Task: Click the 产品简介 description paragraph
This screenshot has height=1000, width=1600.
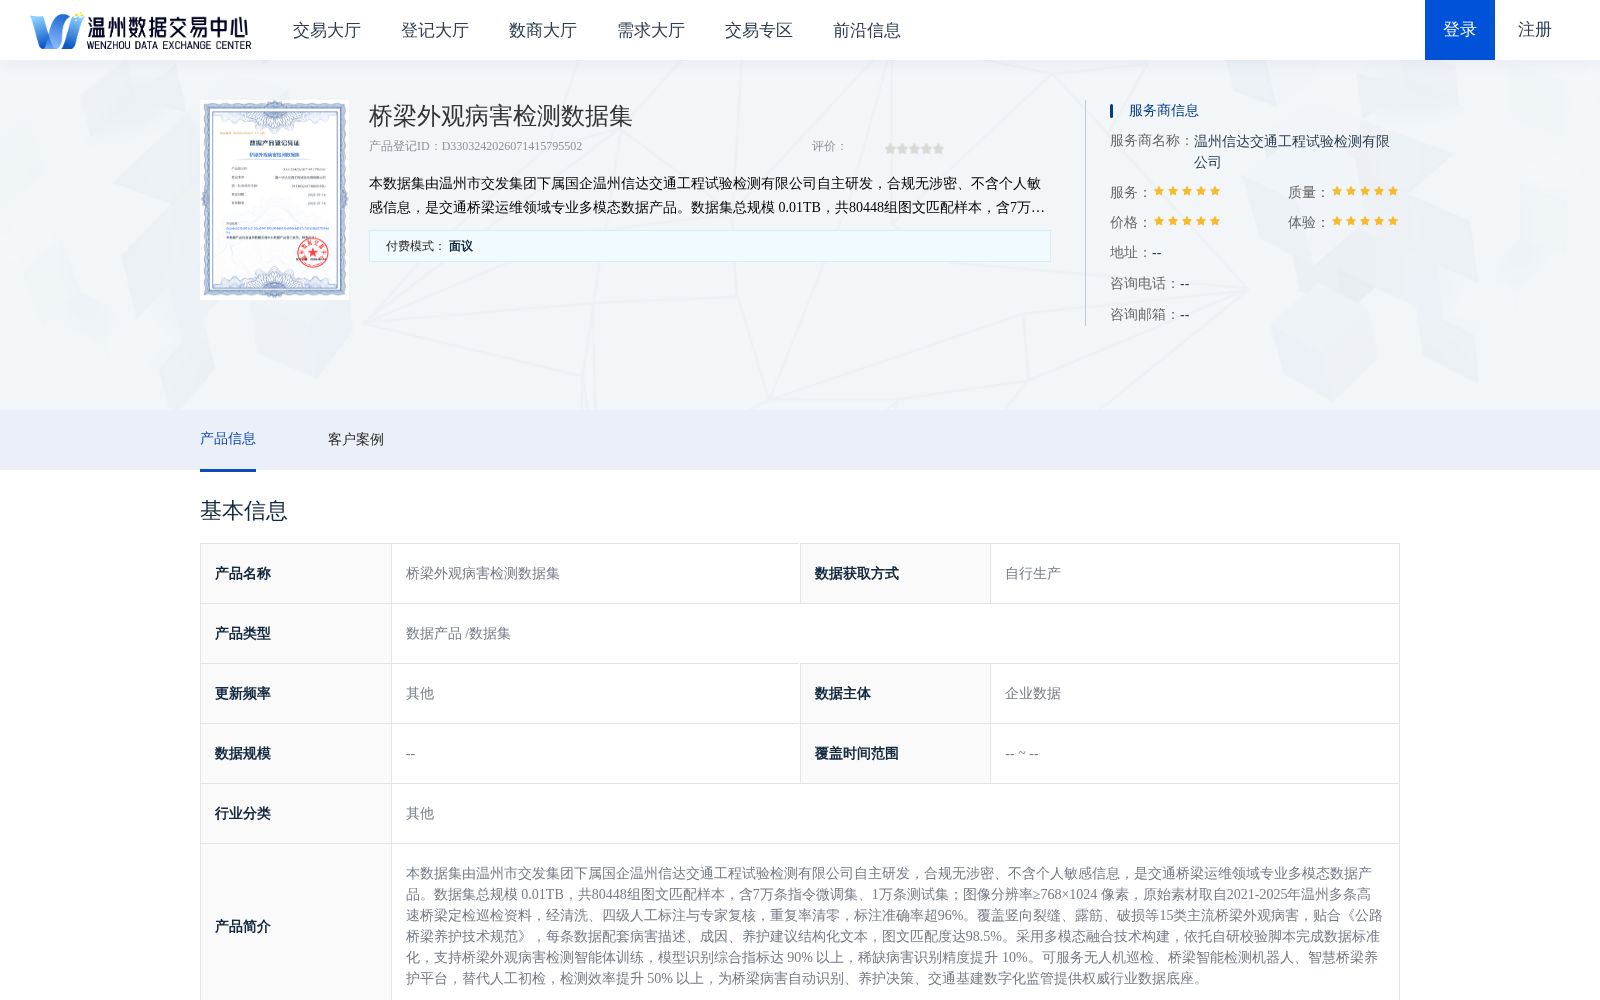Action: [895, 926]
